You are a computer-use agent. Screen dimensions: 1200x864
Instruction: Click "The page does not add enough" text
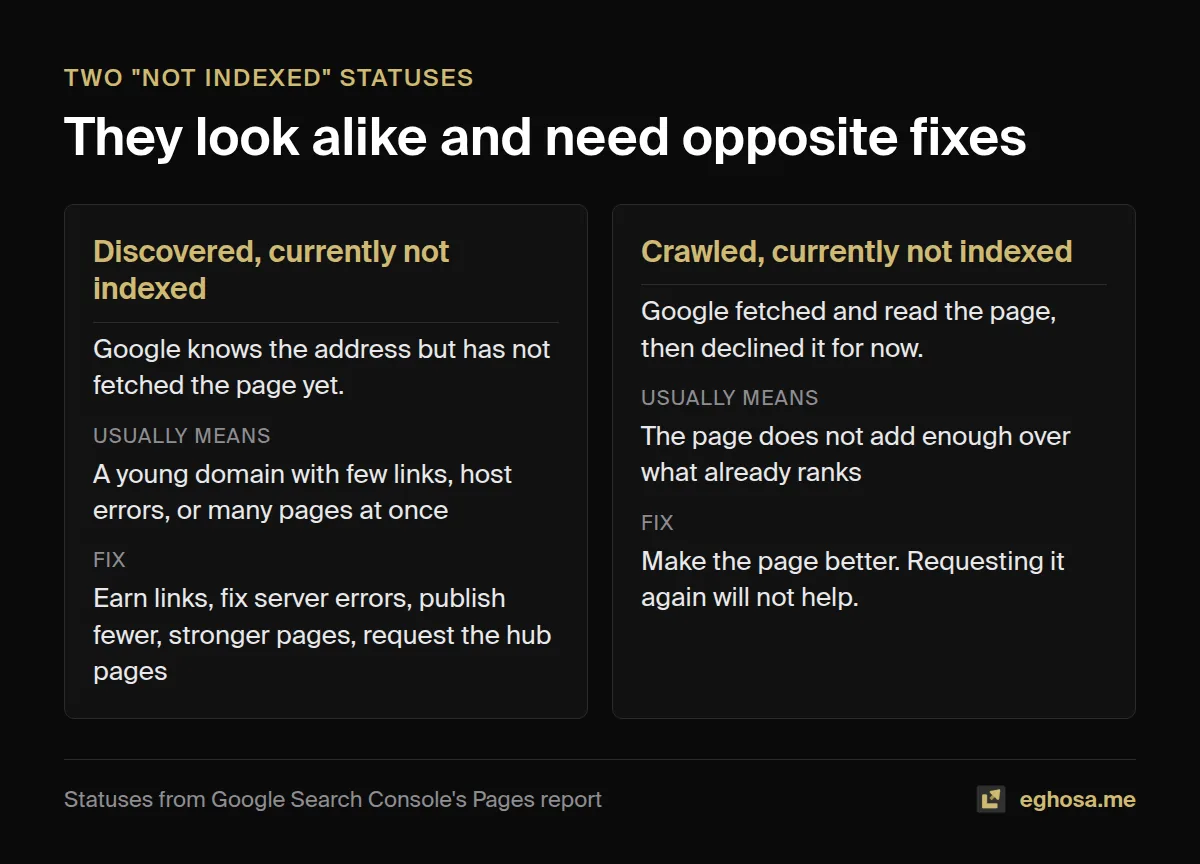tap(856, 454)
